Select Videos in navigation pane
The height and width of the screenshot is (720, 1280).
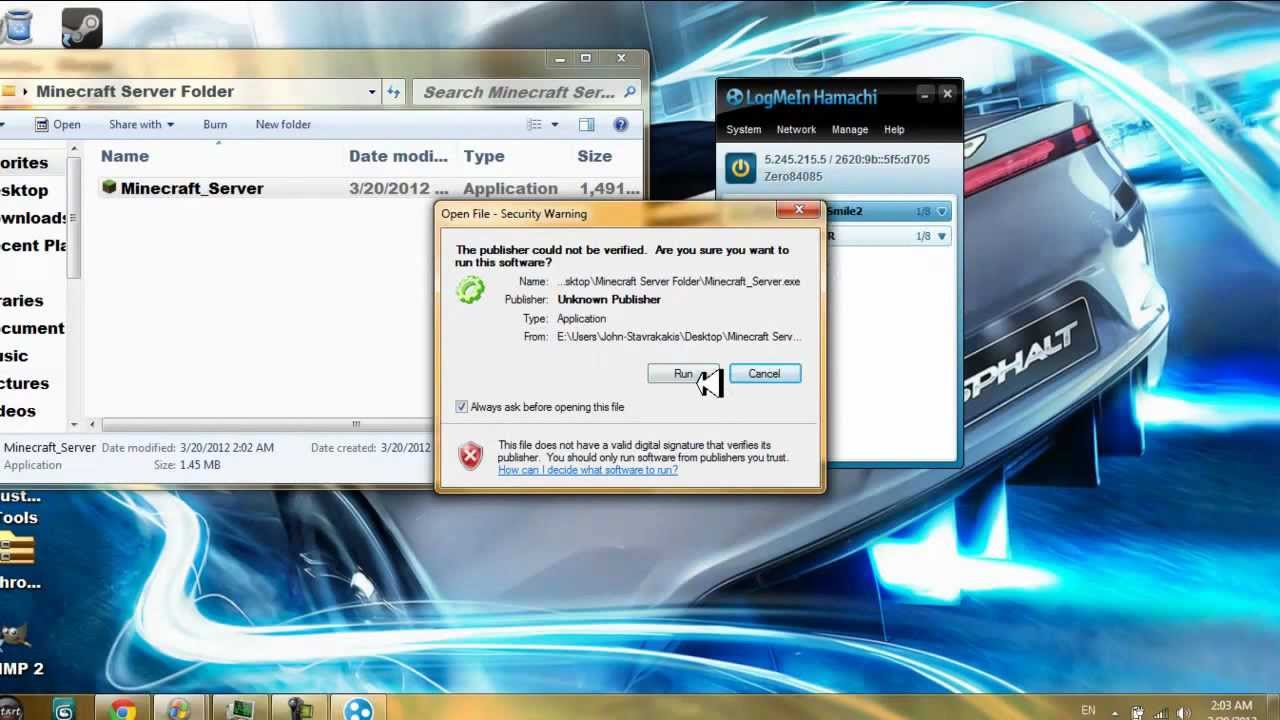(x=18, y=411)
